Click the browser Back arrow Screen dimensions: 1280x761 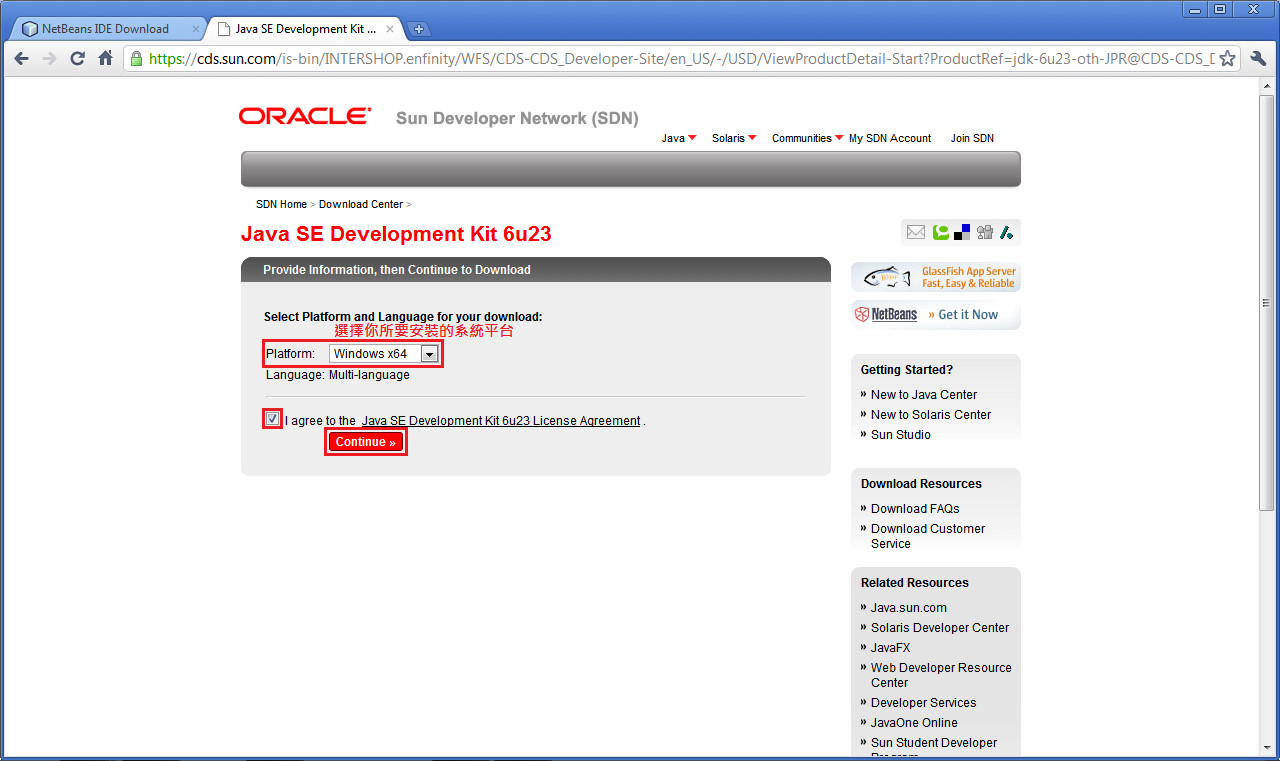pos(21,58)
